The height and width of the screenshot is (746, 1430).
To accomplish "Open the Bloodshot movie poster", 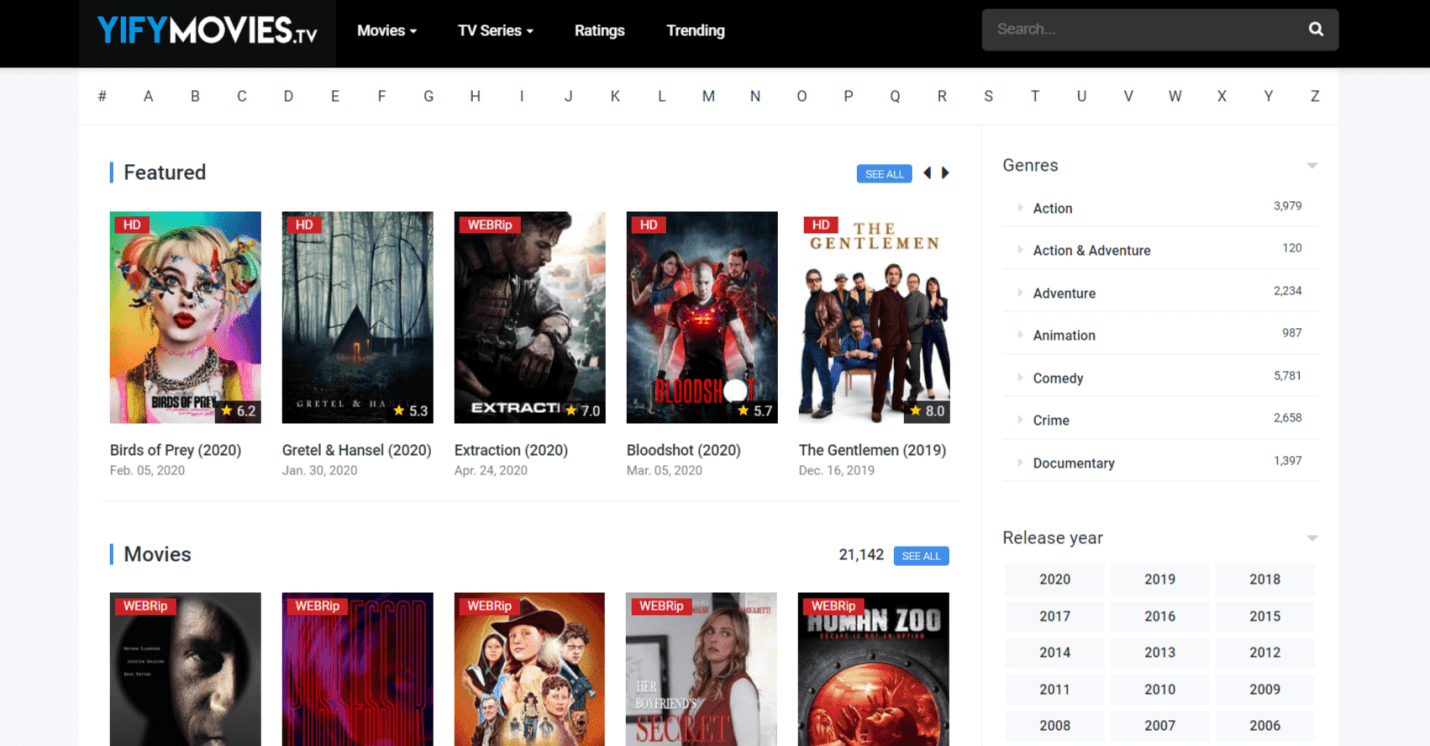I will click(x=702, y=317).
